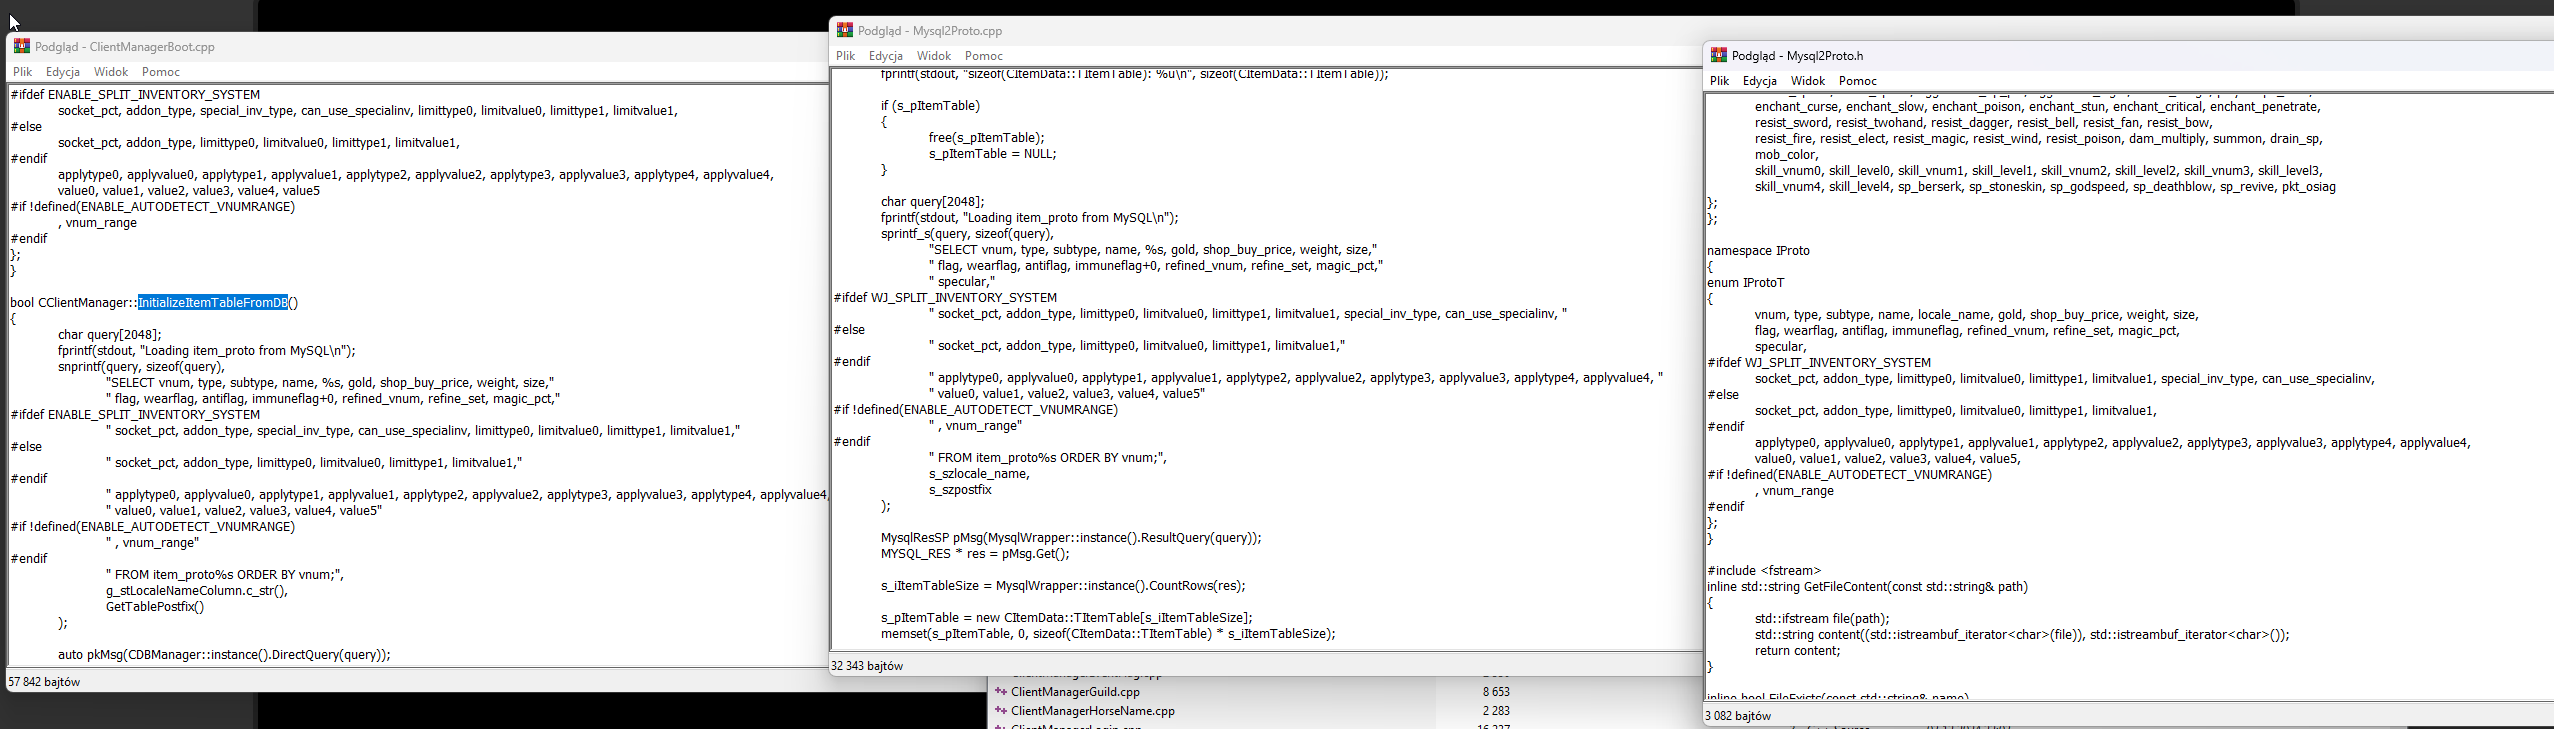This screenshot has height=729, width=2554.
Task: Click 'namespace IProto' line in Mysql2Proto.h
Action: click(1758, 250)
